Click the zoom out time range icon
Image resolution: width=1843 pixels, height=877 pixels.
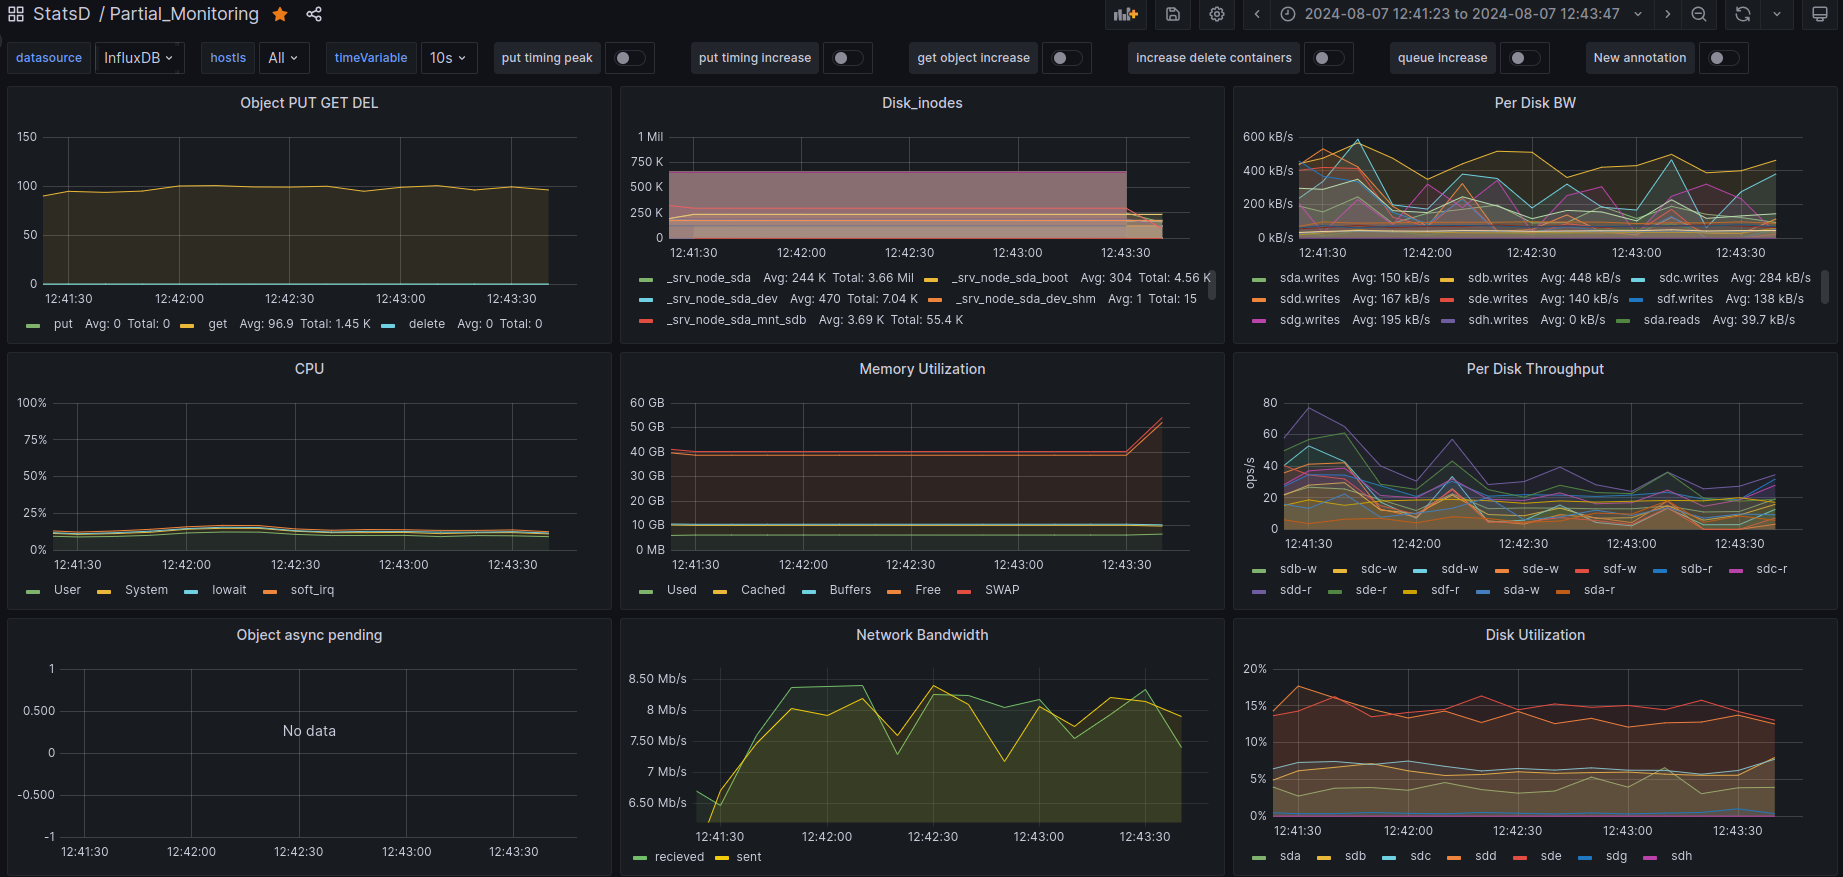[x=1699, y=14]
